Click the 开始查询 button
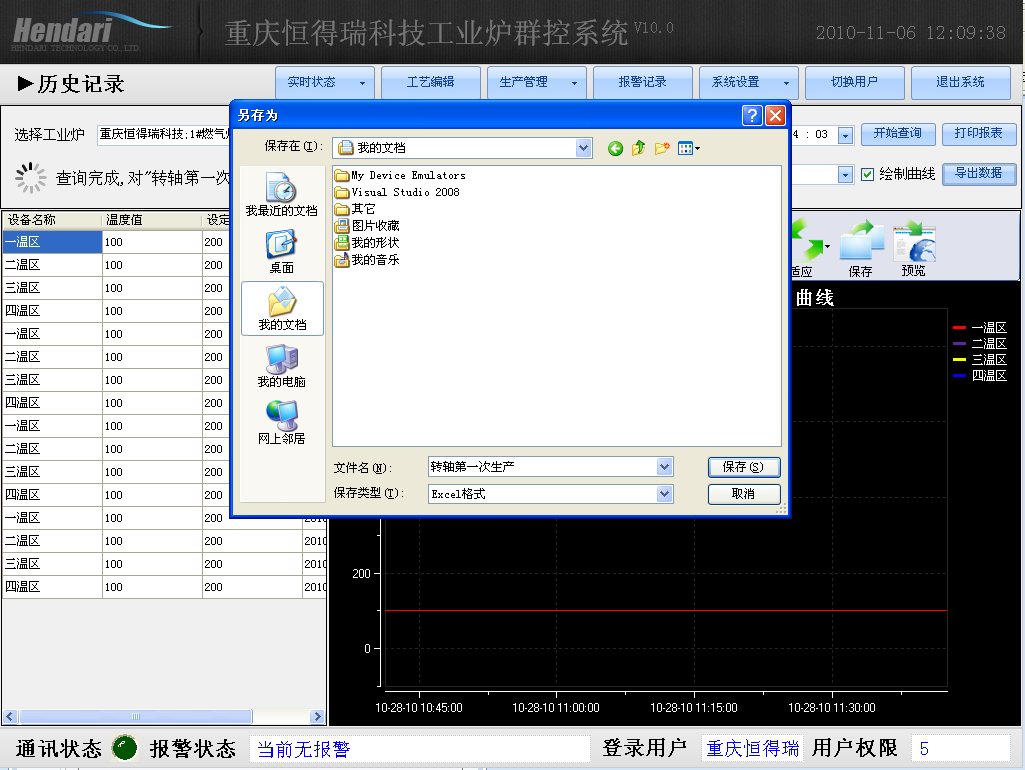 pos(897,134)
